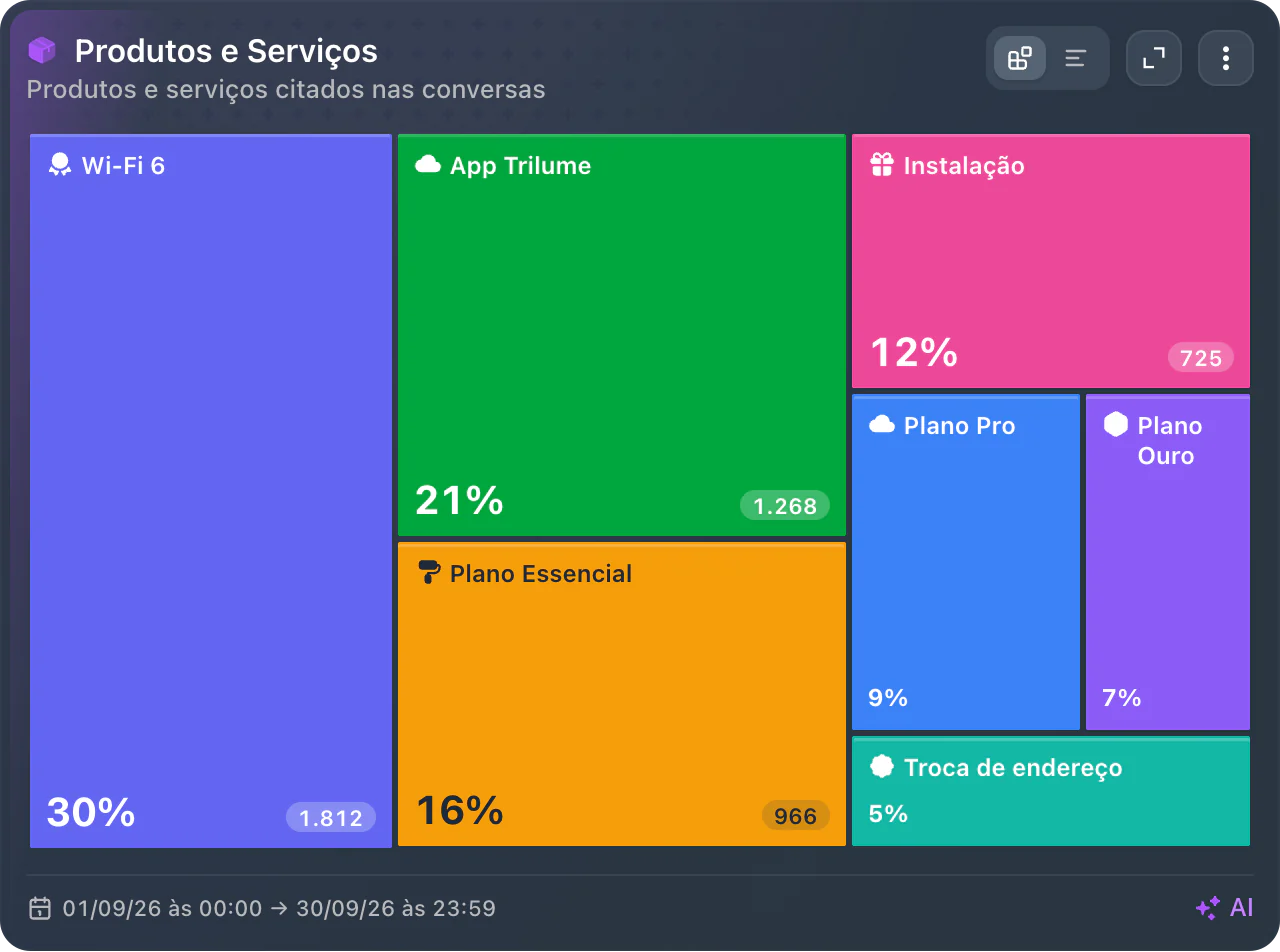The width and height of the screenshot is (1280, 952).
Task: Select the 21% value in App Trilume
Action: [459, 500]
